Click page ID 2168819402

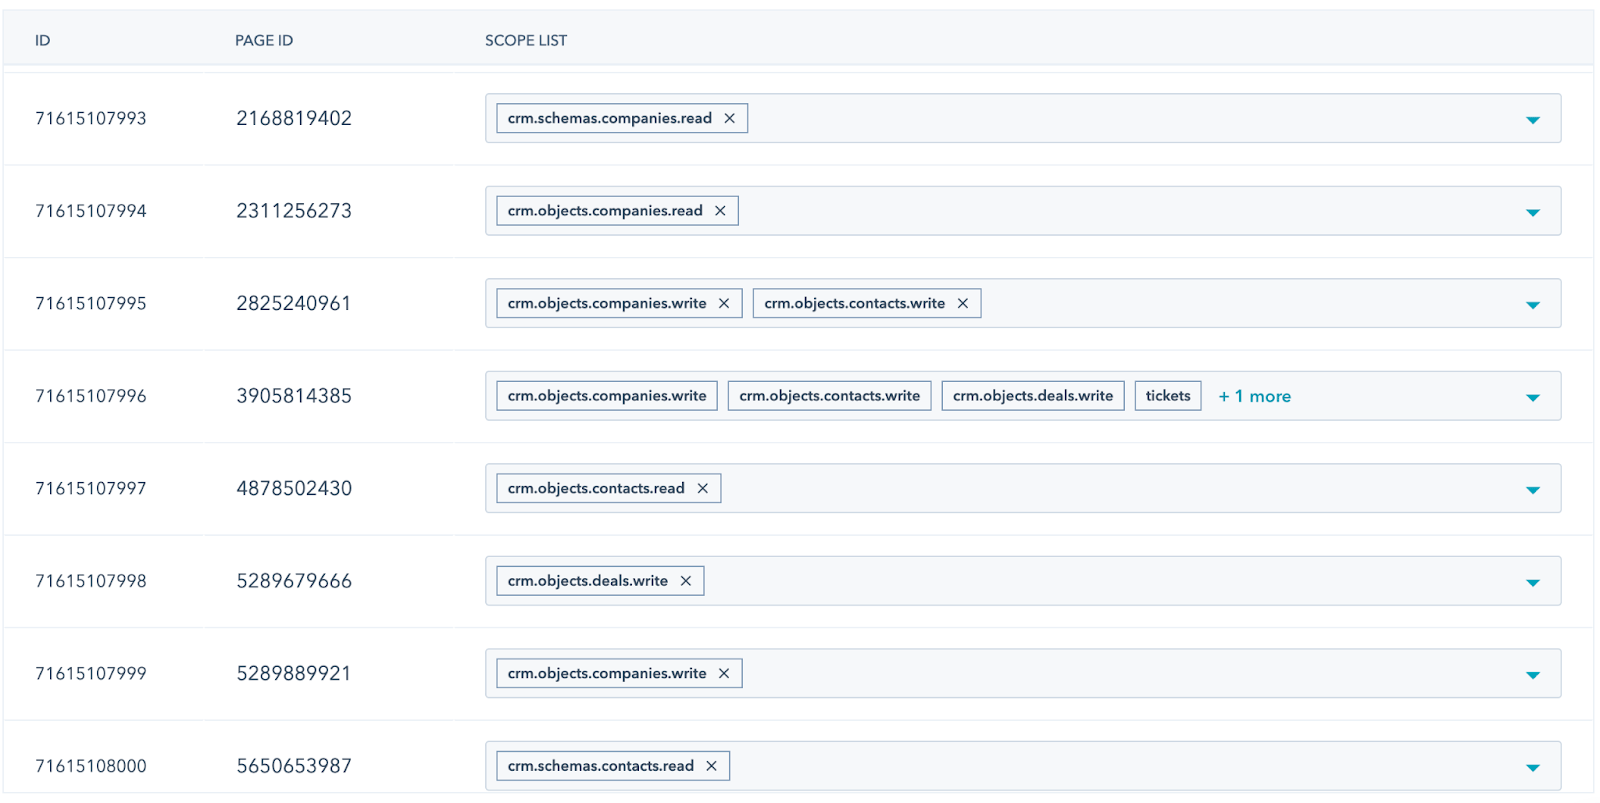(294, 118)
